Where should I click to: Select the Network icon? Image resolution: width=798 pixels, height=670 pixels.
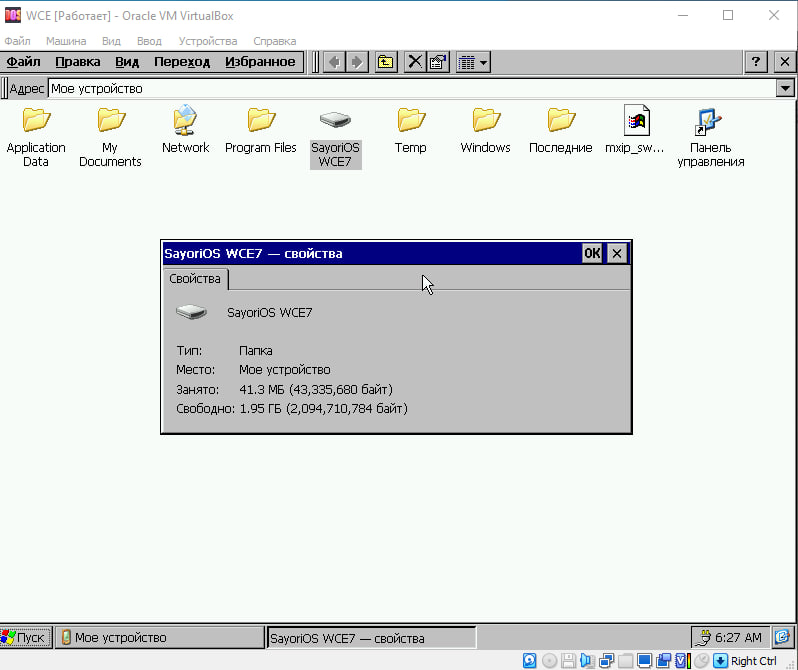(185, 130)
